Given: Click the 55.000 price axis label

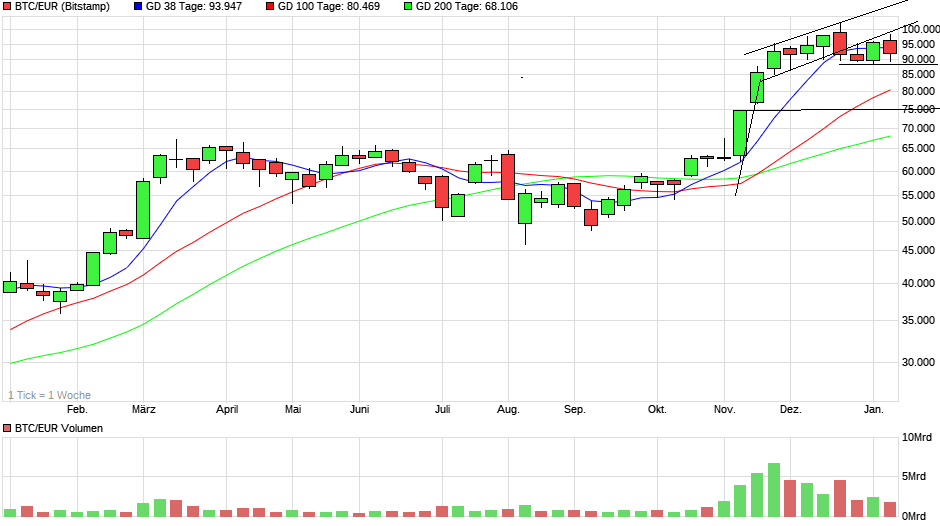Looking at the screenshot, I should [x=918, y=196].
